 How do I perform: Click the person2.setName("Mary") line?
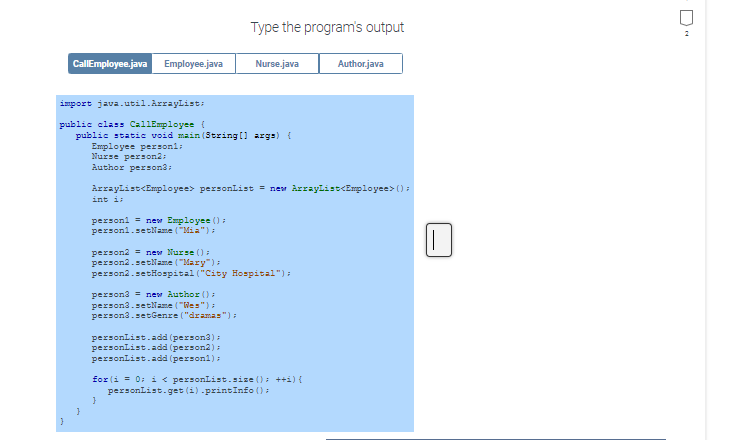tap(156, 263)
